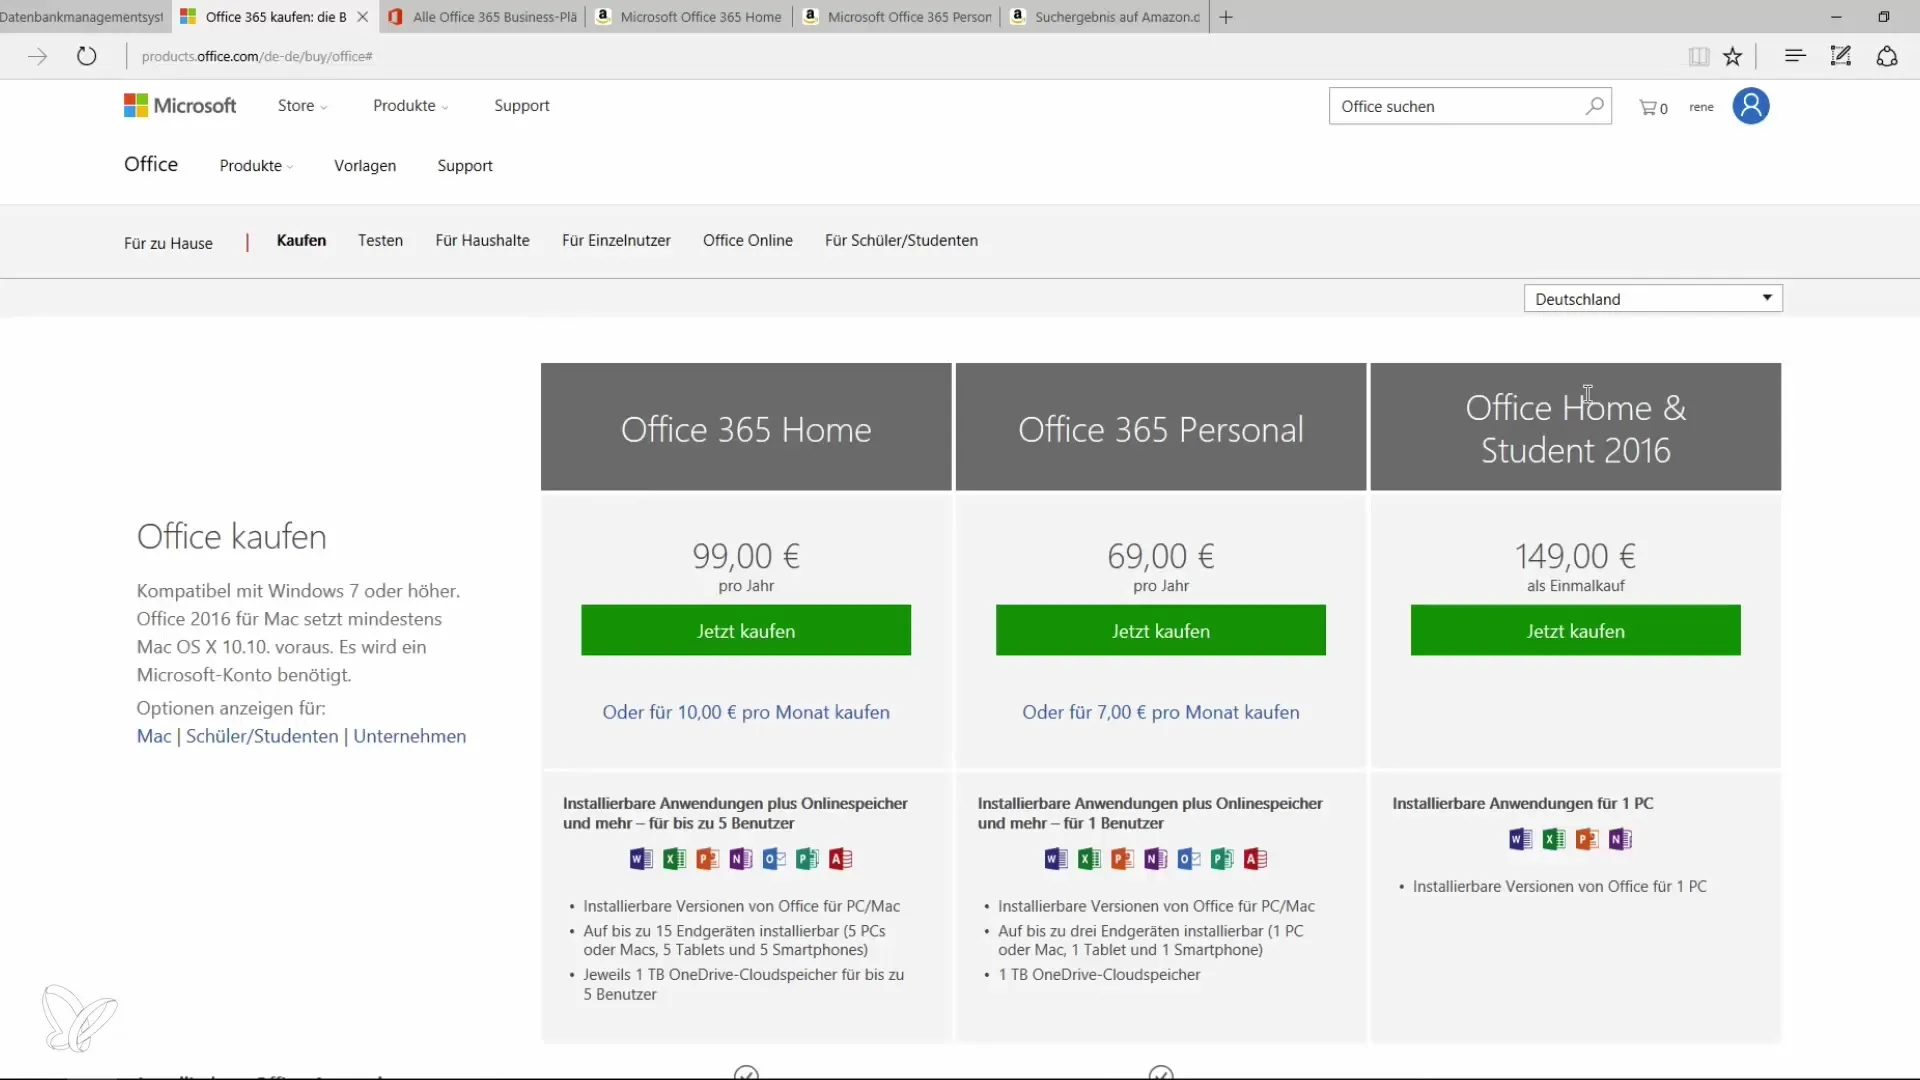Select the Für Schüler/Studenten tab
The width and height of the screenshot is (1920, 1080).
click(901, 241)
